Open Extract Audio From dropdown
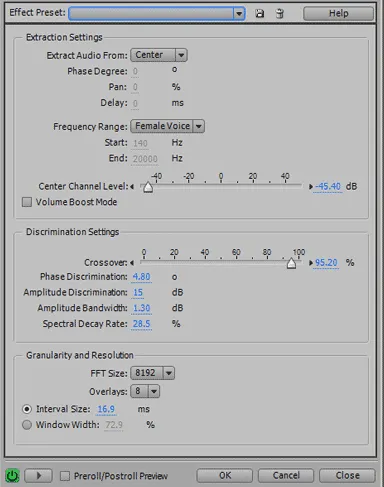384x487 pixels. [x=159, y=55]
